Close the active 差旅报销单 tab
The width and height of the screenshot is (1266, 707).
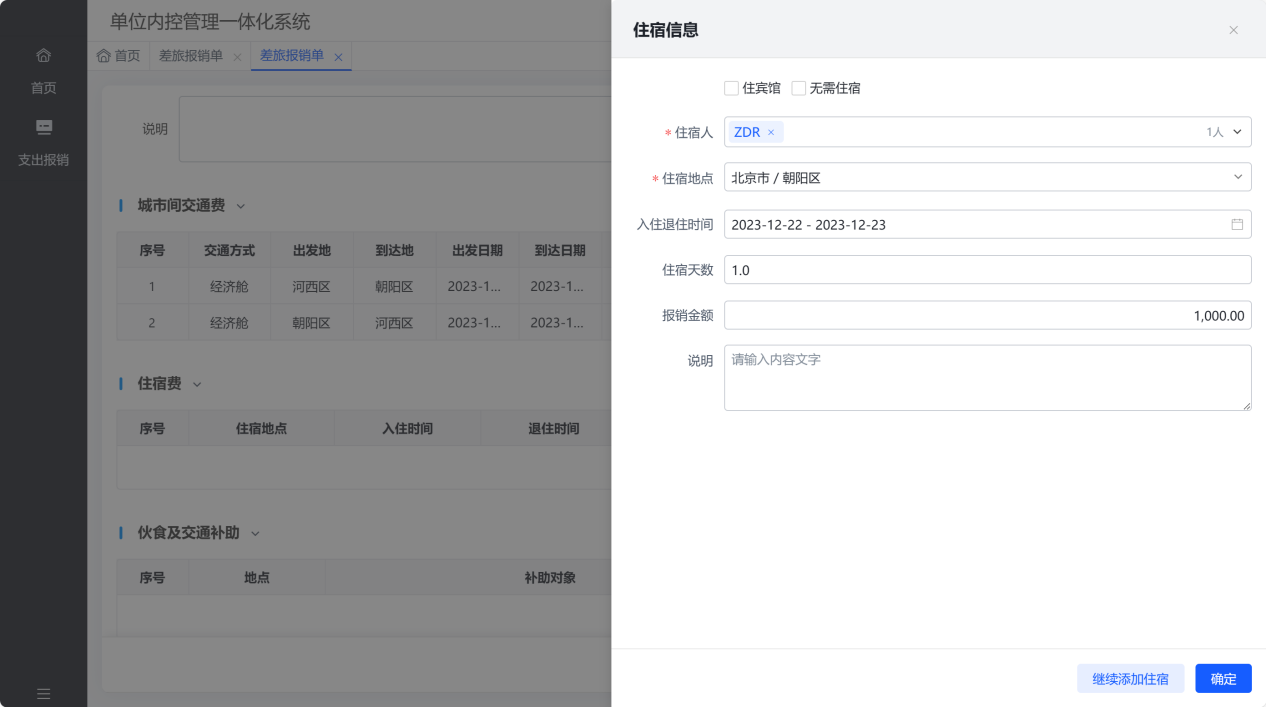(338, 57)
